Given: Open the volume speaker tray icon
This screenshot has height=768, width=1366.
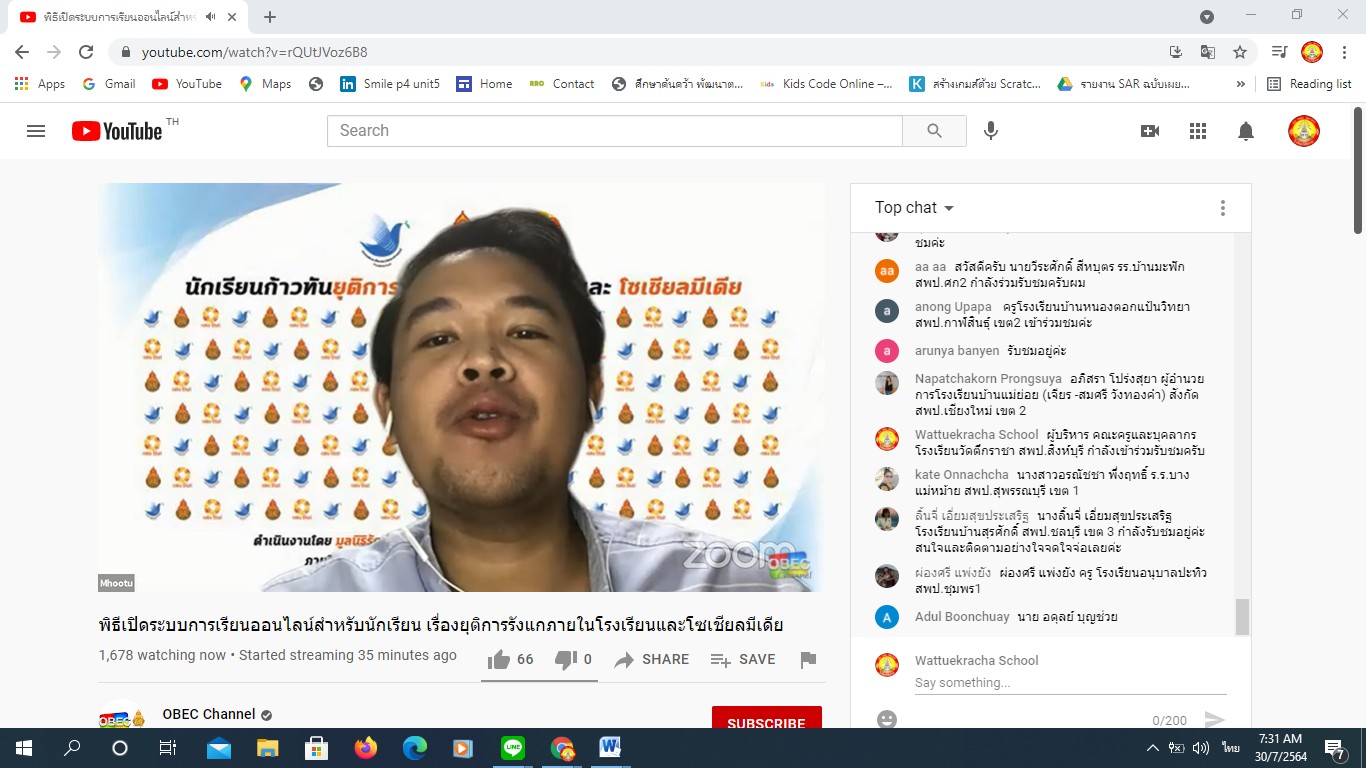Looking at the screenshot, I should 1201,747.
